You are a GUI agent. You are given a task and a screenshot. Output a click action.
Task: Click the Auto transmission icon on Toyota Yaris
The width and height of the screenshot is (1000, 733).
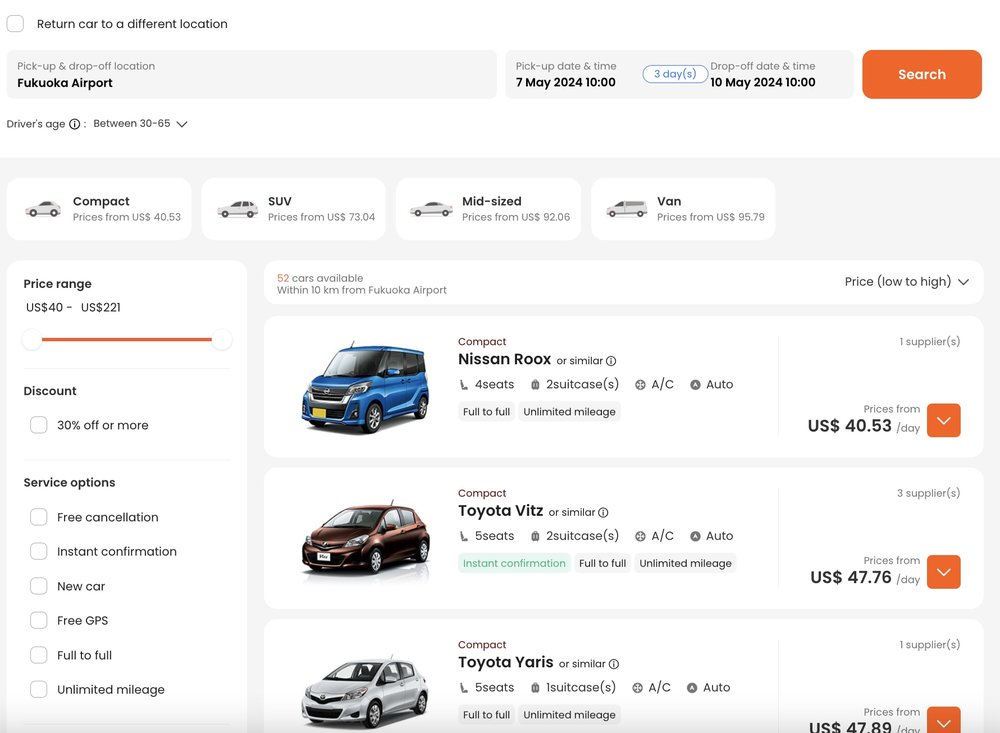692,688
